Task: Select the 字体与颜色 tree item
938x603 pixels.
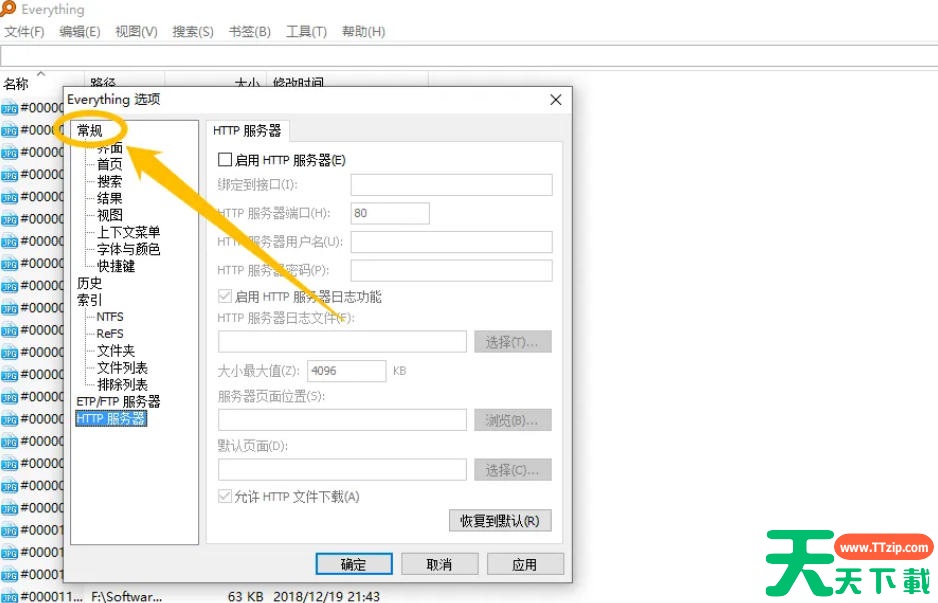Action: point(129,249)
